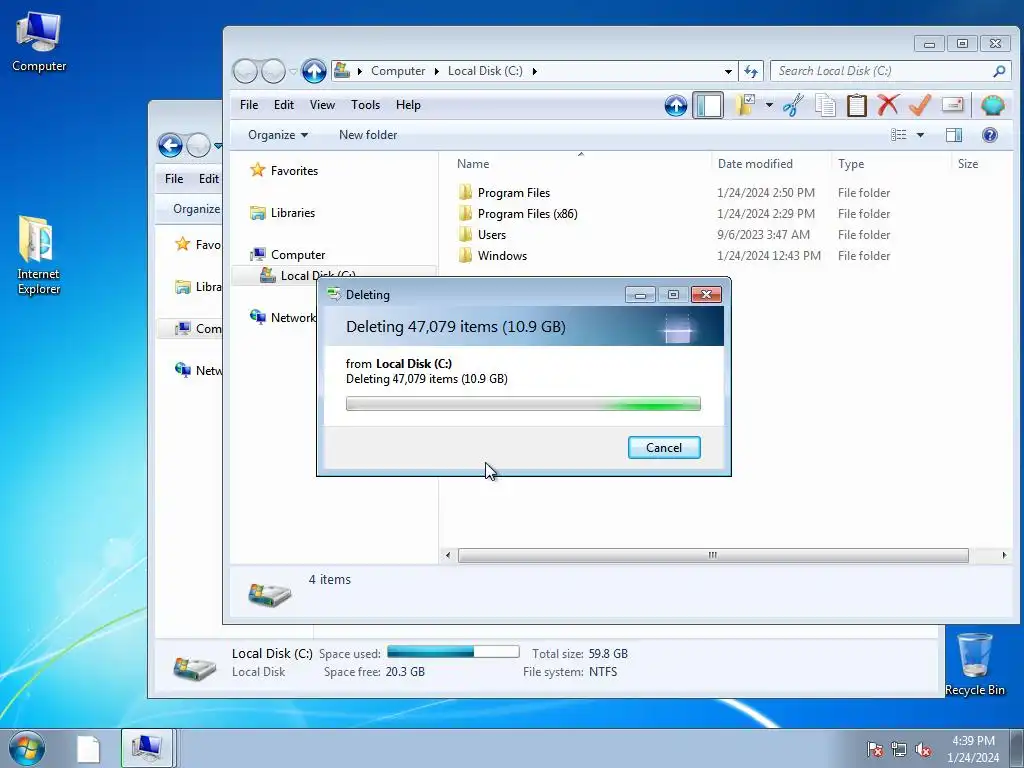Click the Back button in rear window
1024x768 pixels.
pos(170,145)
